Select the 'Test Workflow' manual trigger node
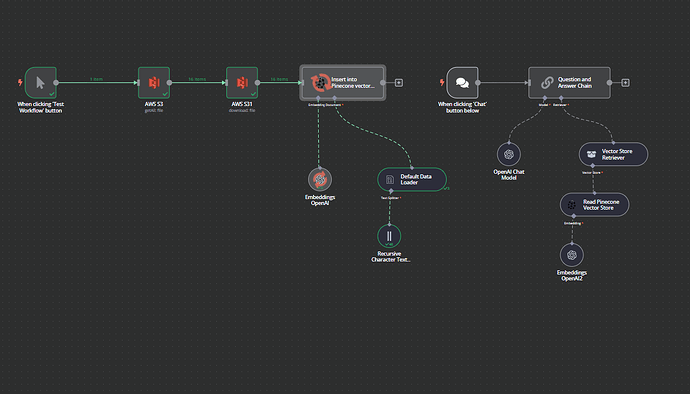The height and width of the screenshot is (394, 690). coord(40,82)
